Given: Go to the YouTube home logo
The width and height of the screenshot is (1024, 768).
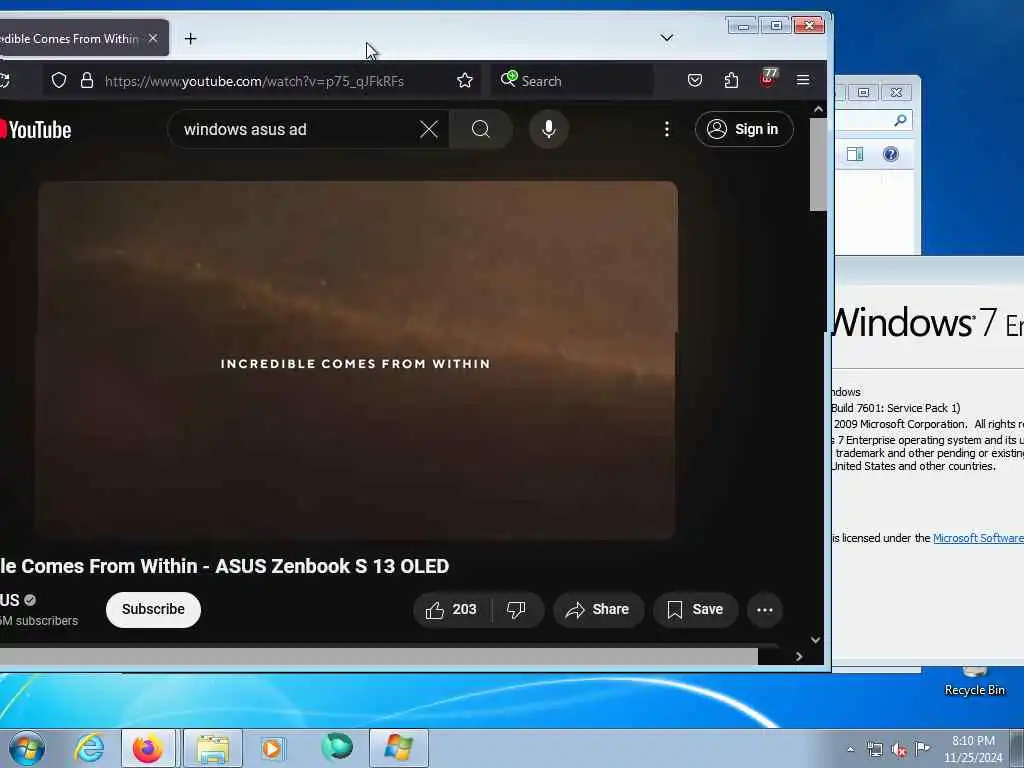Looking at the screenshot, I should point(35,129).
